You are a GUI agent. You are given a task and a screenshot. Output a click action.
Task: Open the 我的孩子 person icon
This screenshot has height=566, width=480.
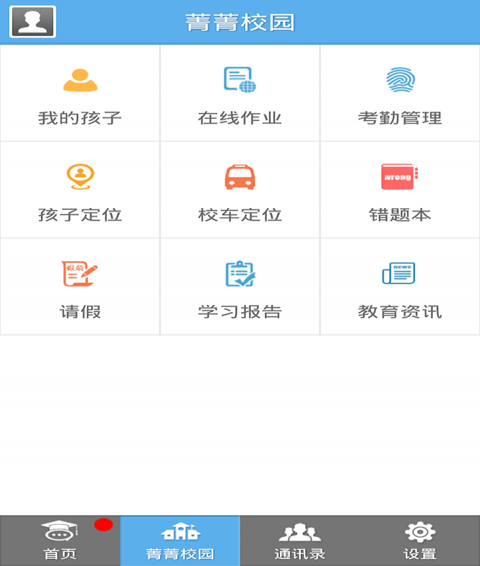pos(80,80)
